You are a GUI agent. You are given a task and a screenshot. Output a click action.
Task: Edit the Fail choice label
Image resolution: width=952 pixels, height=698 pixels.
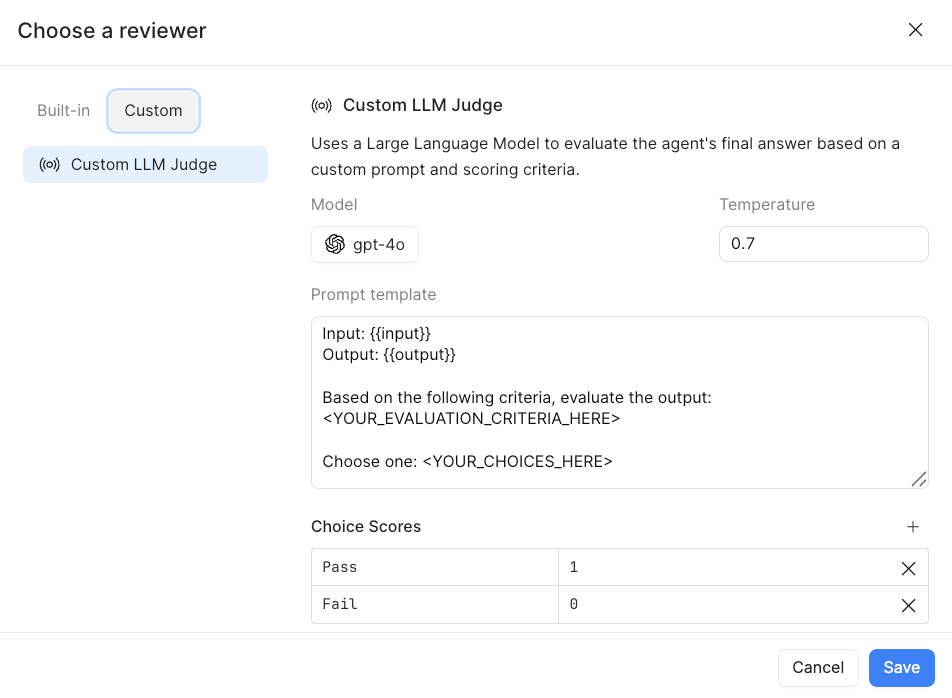pyautogui.click(x=430, y=604)
